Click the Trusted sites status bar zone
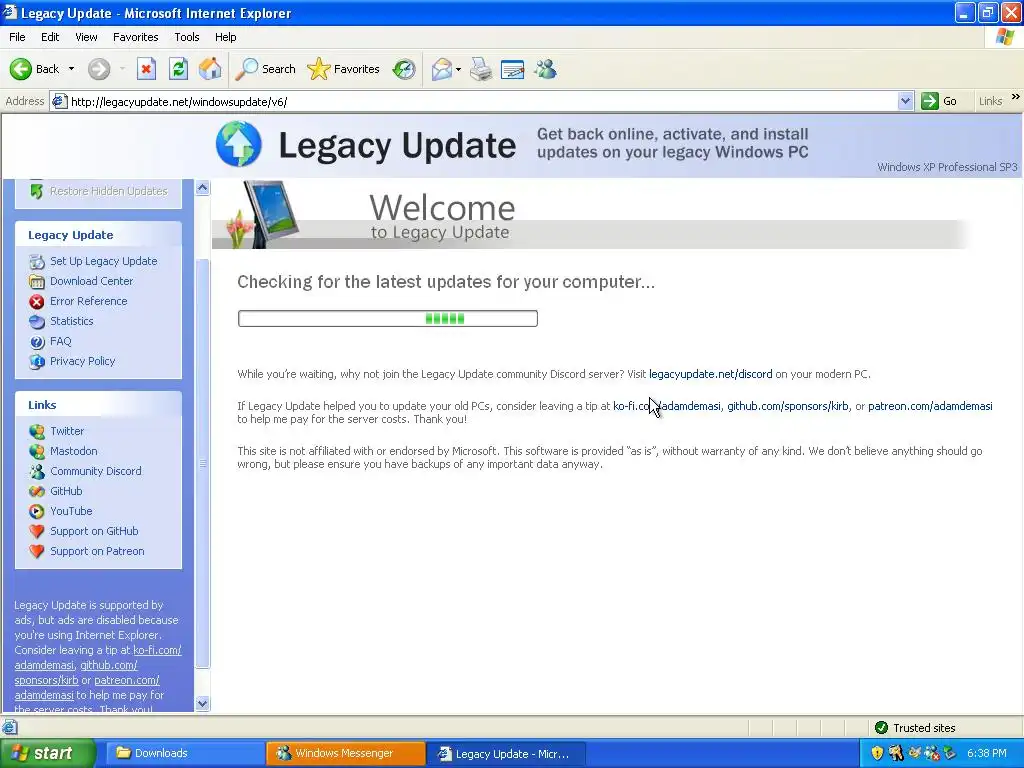The height and width of the screenshot is (768, 1024). pyautogui.click(x=915, y=728)
